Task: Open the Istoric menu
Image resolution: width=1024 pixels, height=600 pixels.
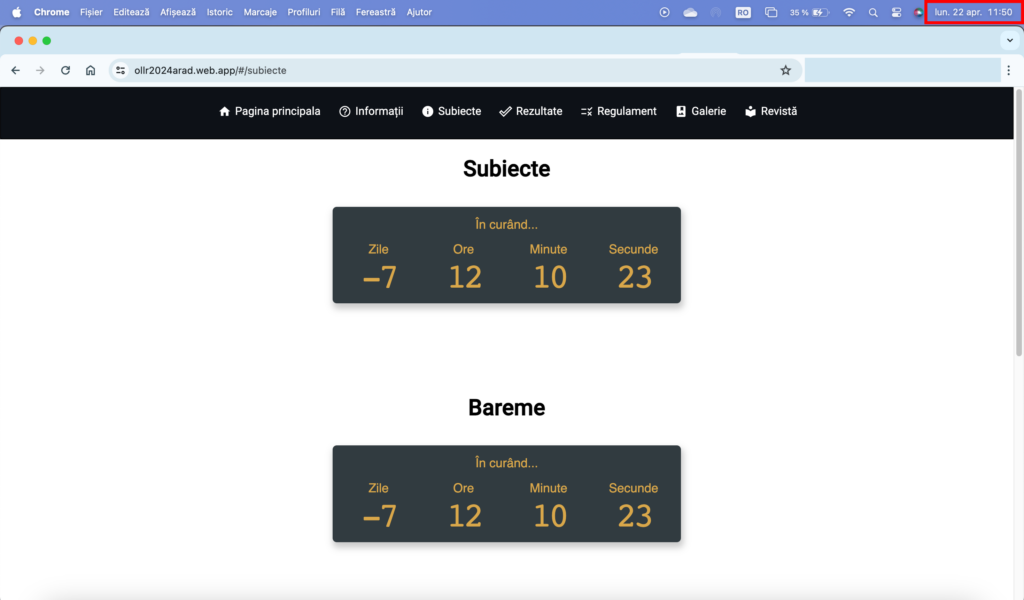Action: point(219,12)
